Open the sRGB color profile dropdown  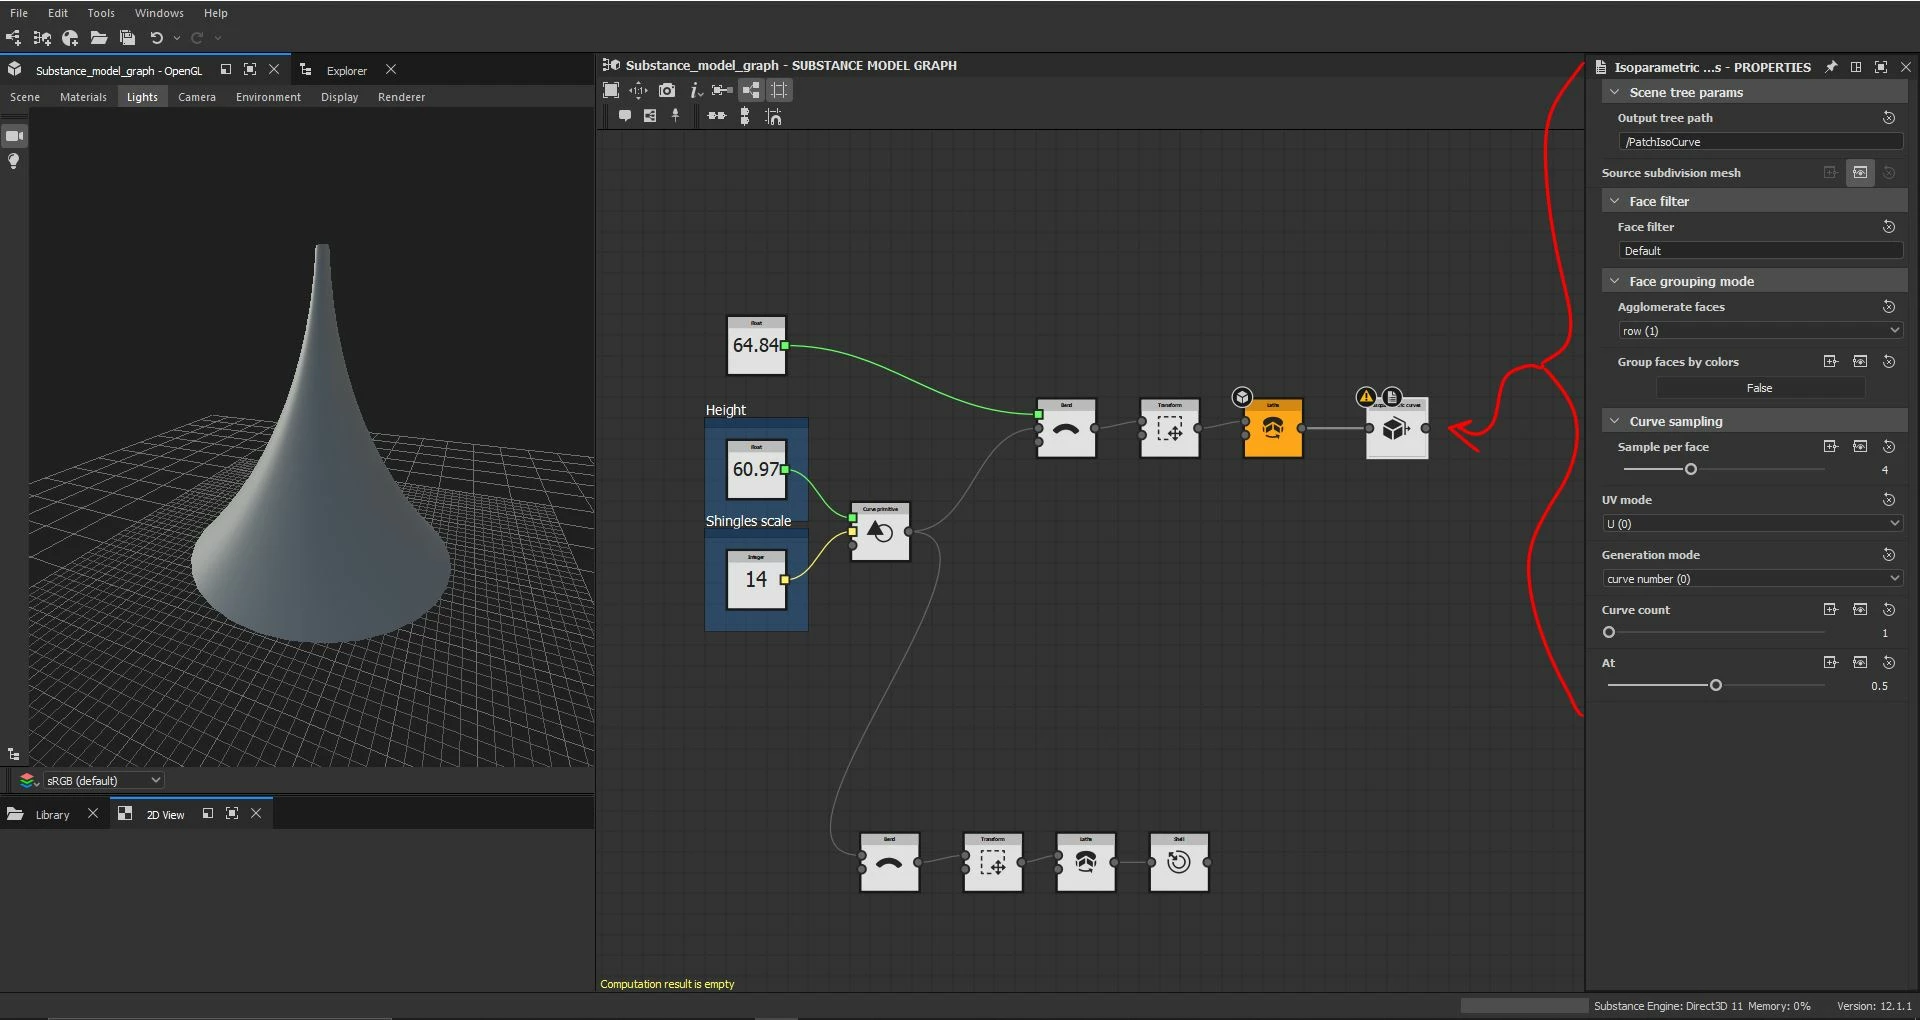pyautogui.click(x=103, y=780)
